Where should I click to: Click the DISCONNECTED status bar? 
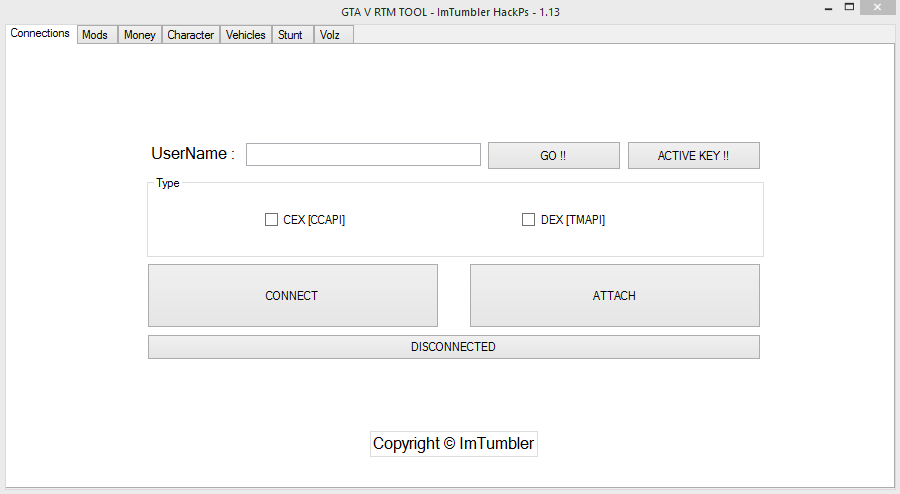[453, 347]
